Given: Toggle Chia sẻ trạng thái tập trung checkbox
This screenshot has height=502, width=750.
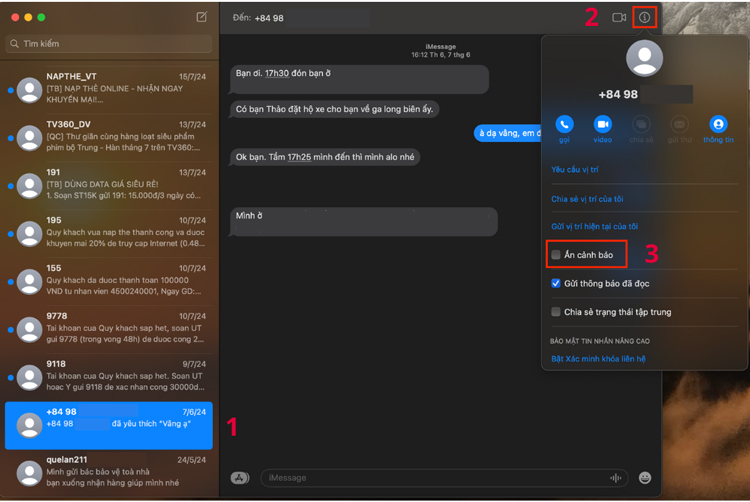Looking at the screenshot, I should 555,312.
